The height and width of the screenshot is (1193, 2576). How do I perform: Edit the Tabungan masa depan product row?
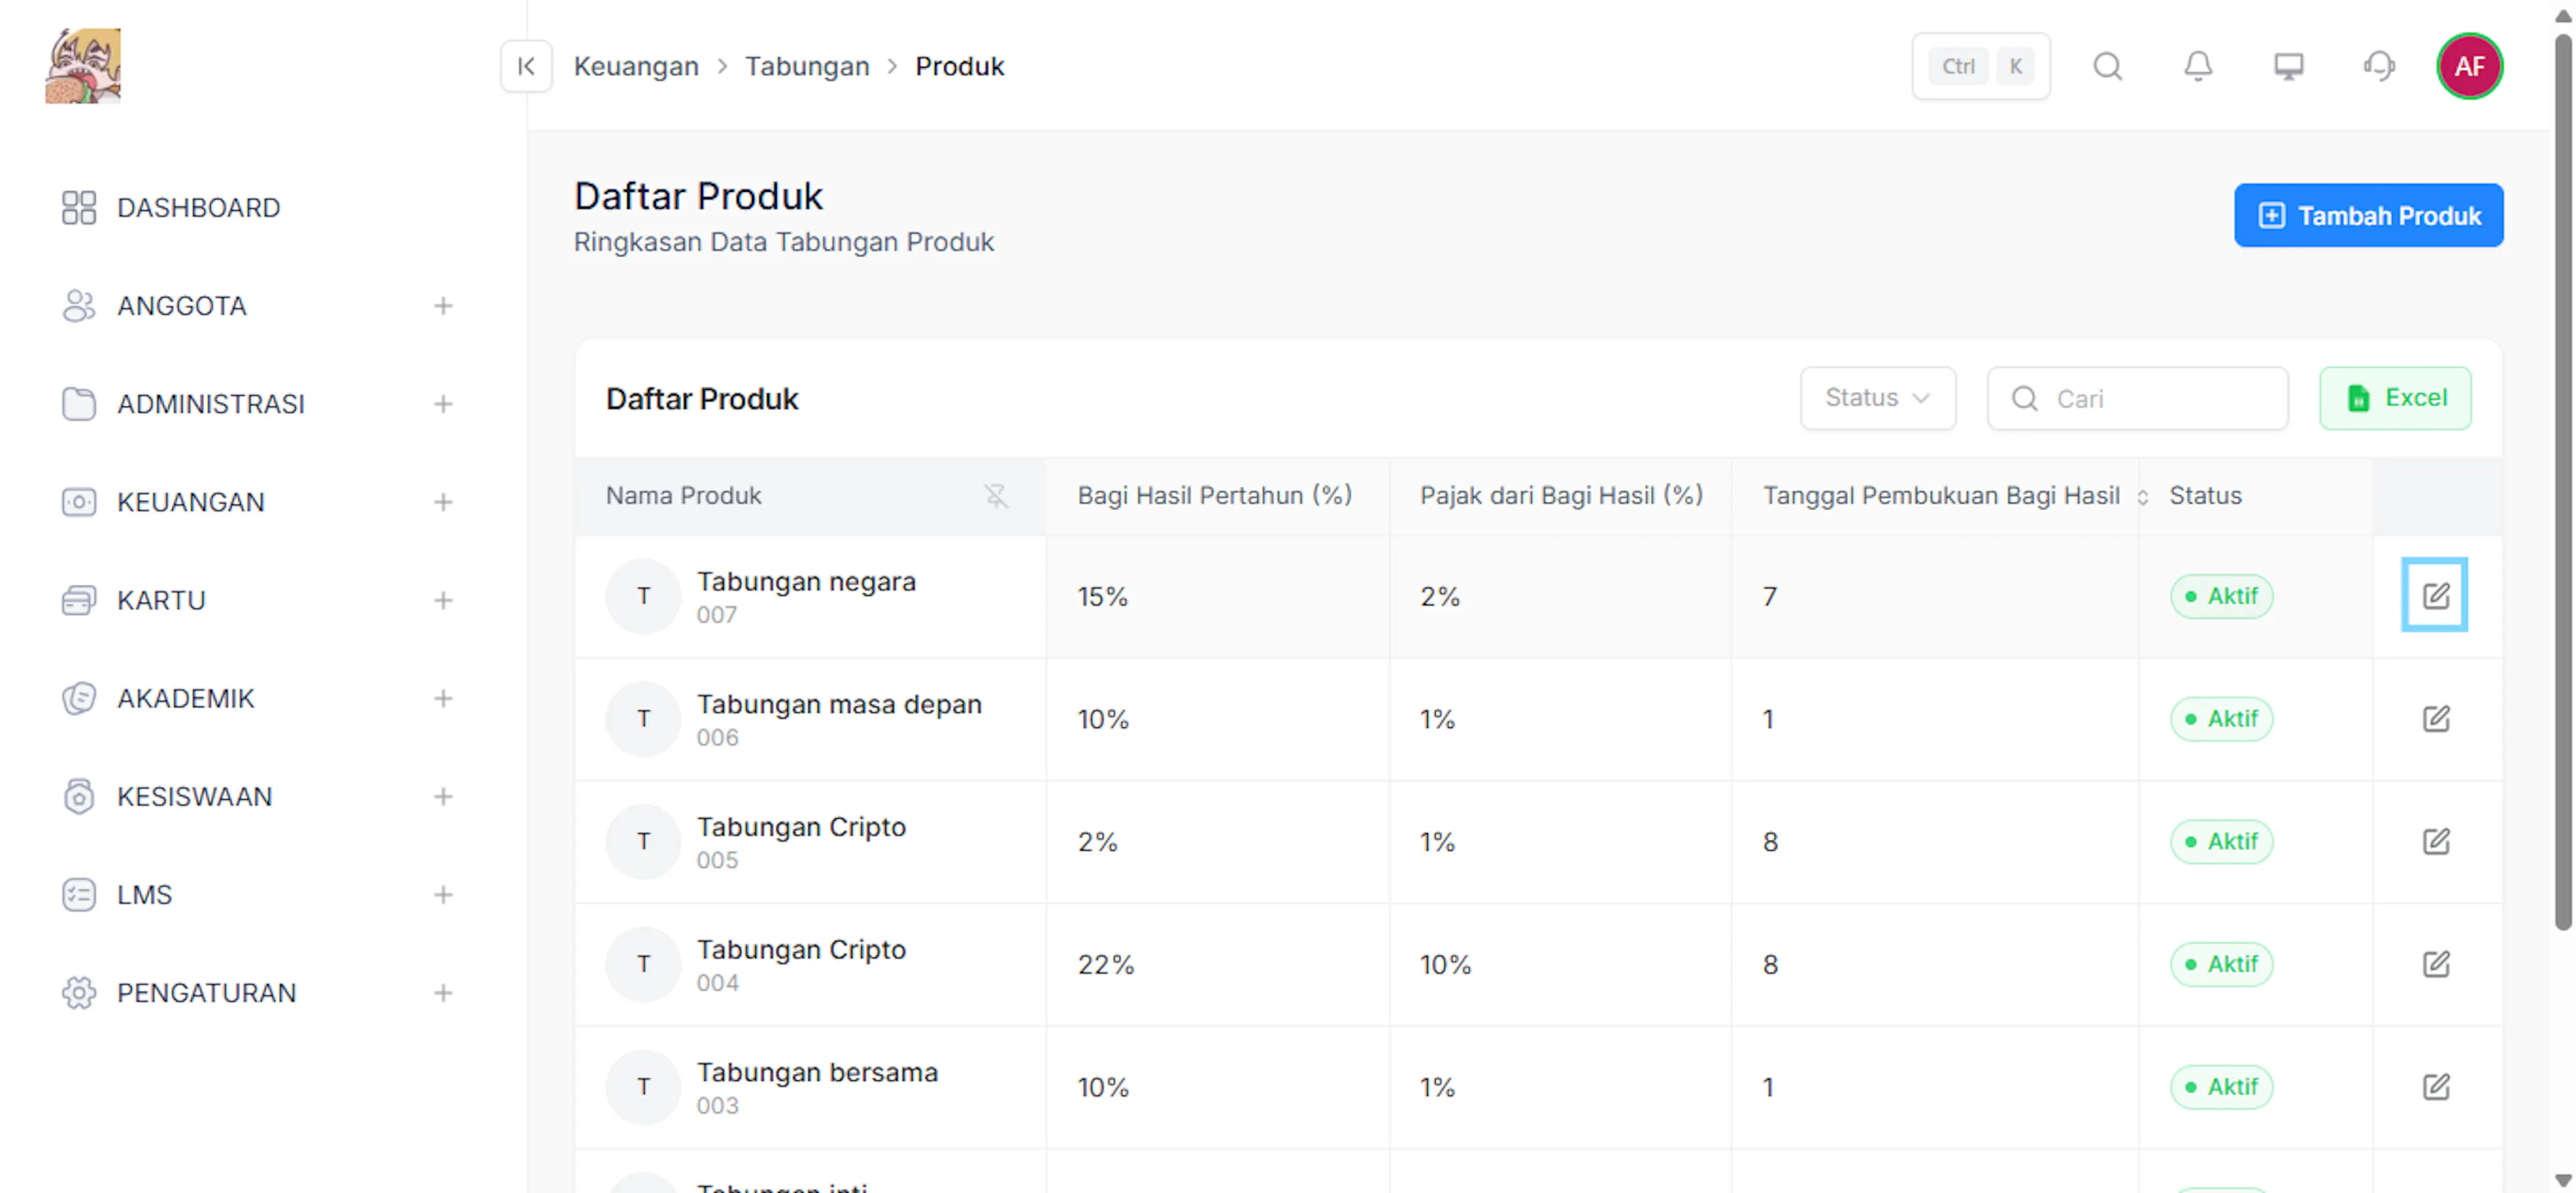click(2435, 719)
